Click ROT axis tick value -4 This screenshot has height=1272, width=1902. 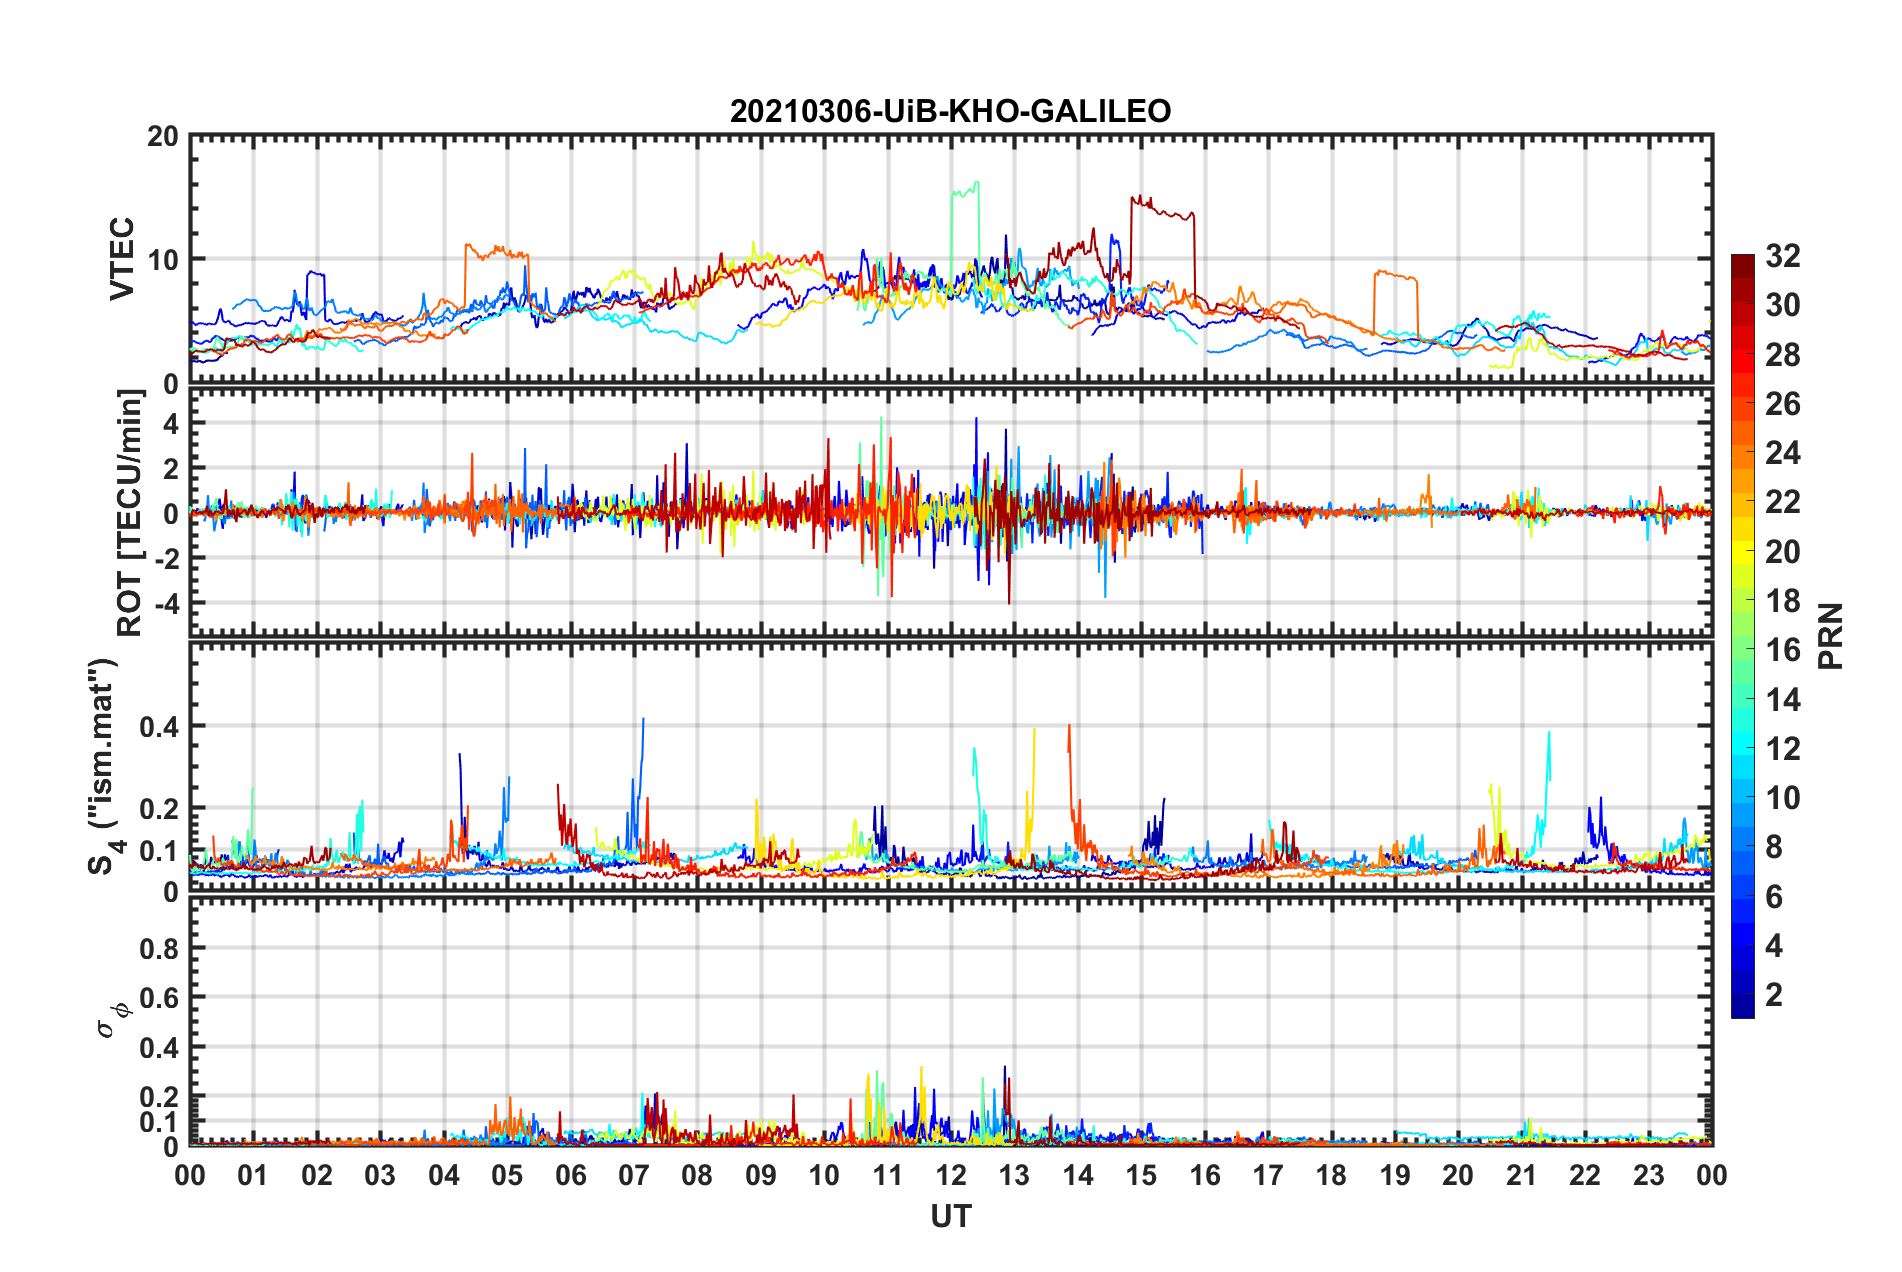(168, 604)
